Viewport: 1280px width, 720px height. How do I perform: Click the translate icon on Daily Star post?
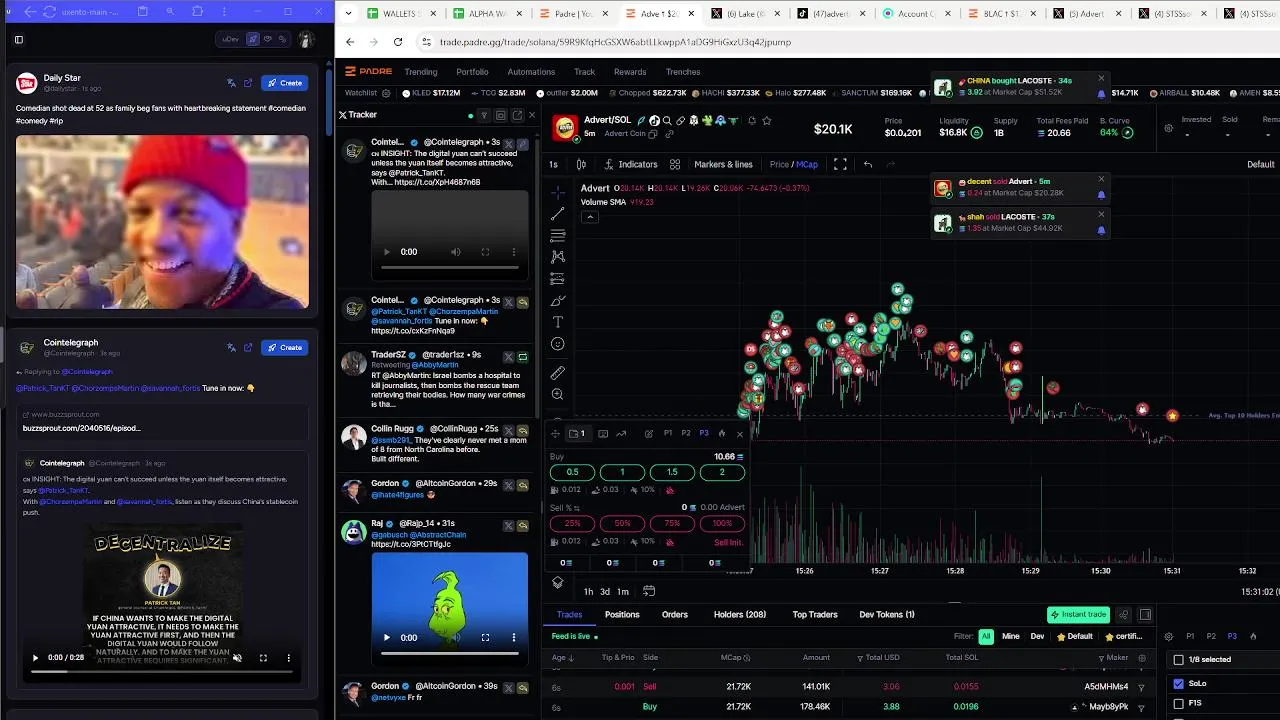tap(232, 83)
